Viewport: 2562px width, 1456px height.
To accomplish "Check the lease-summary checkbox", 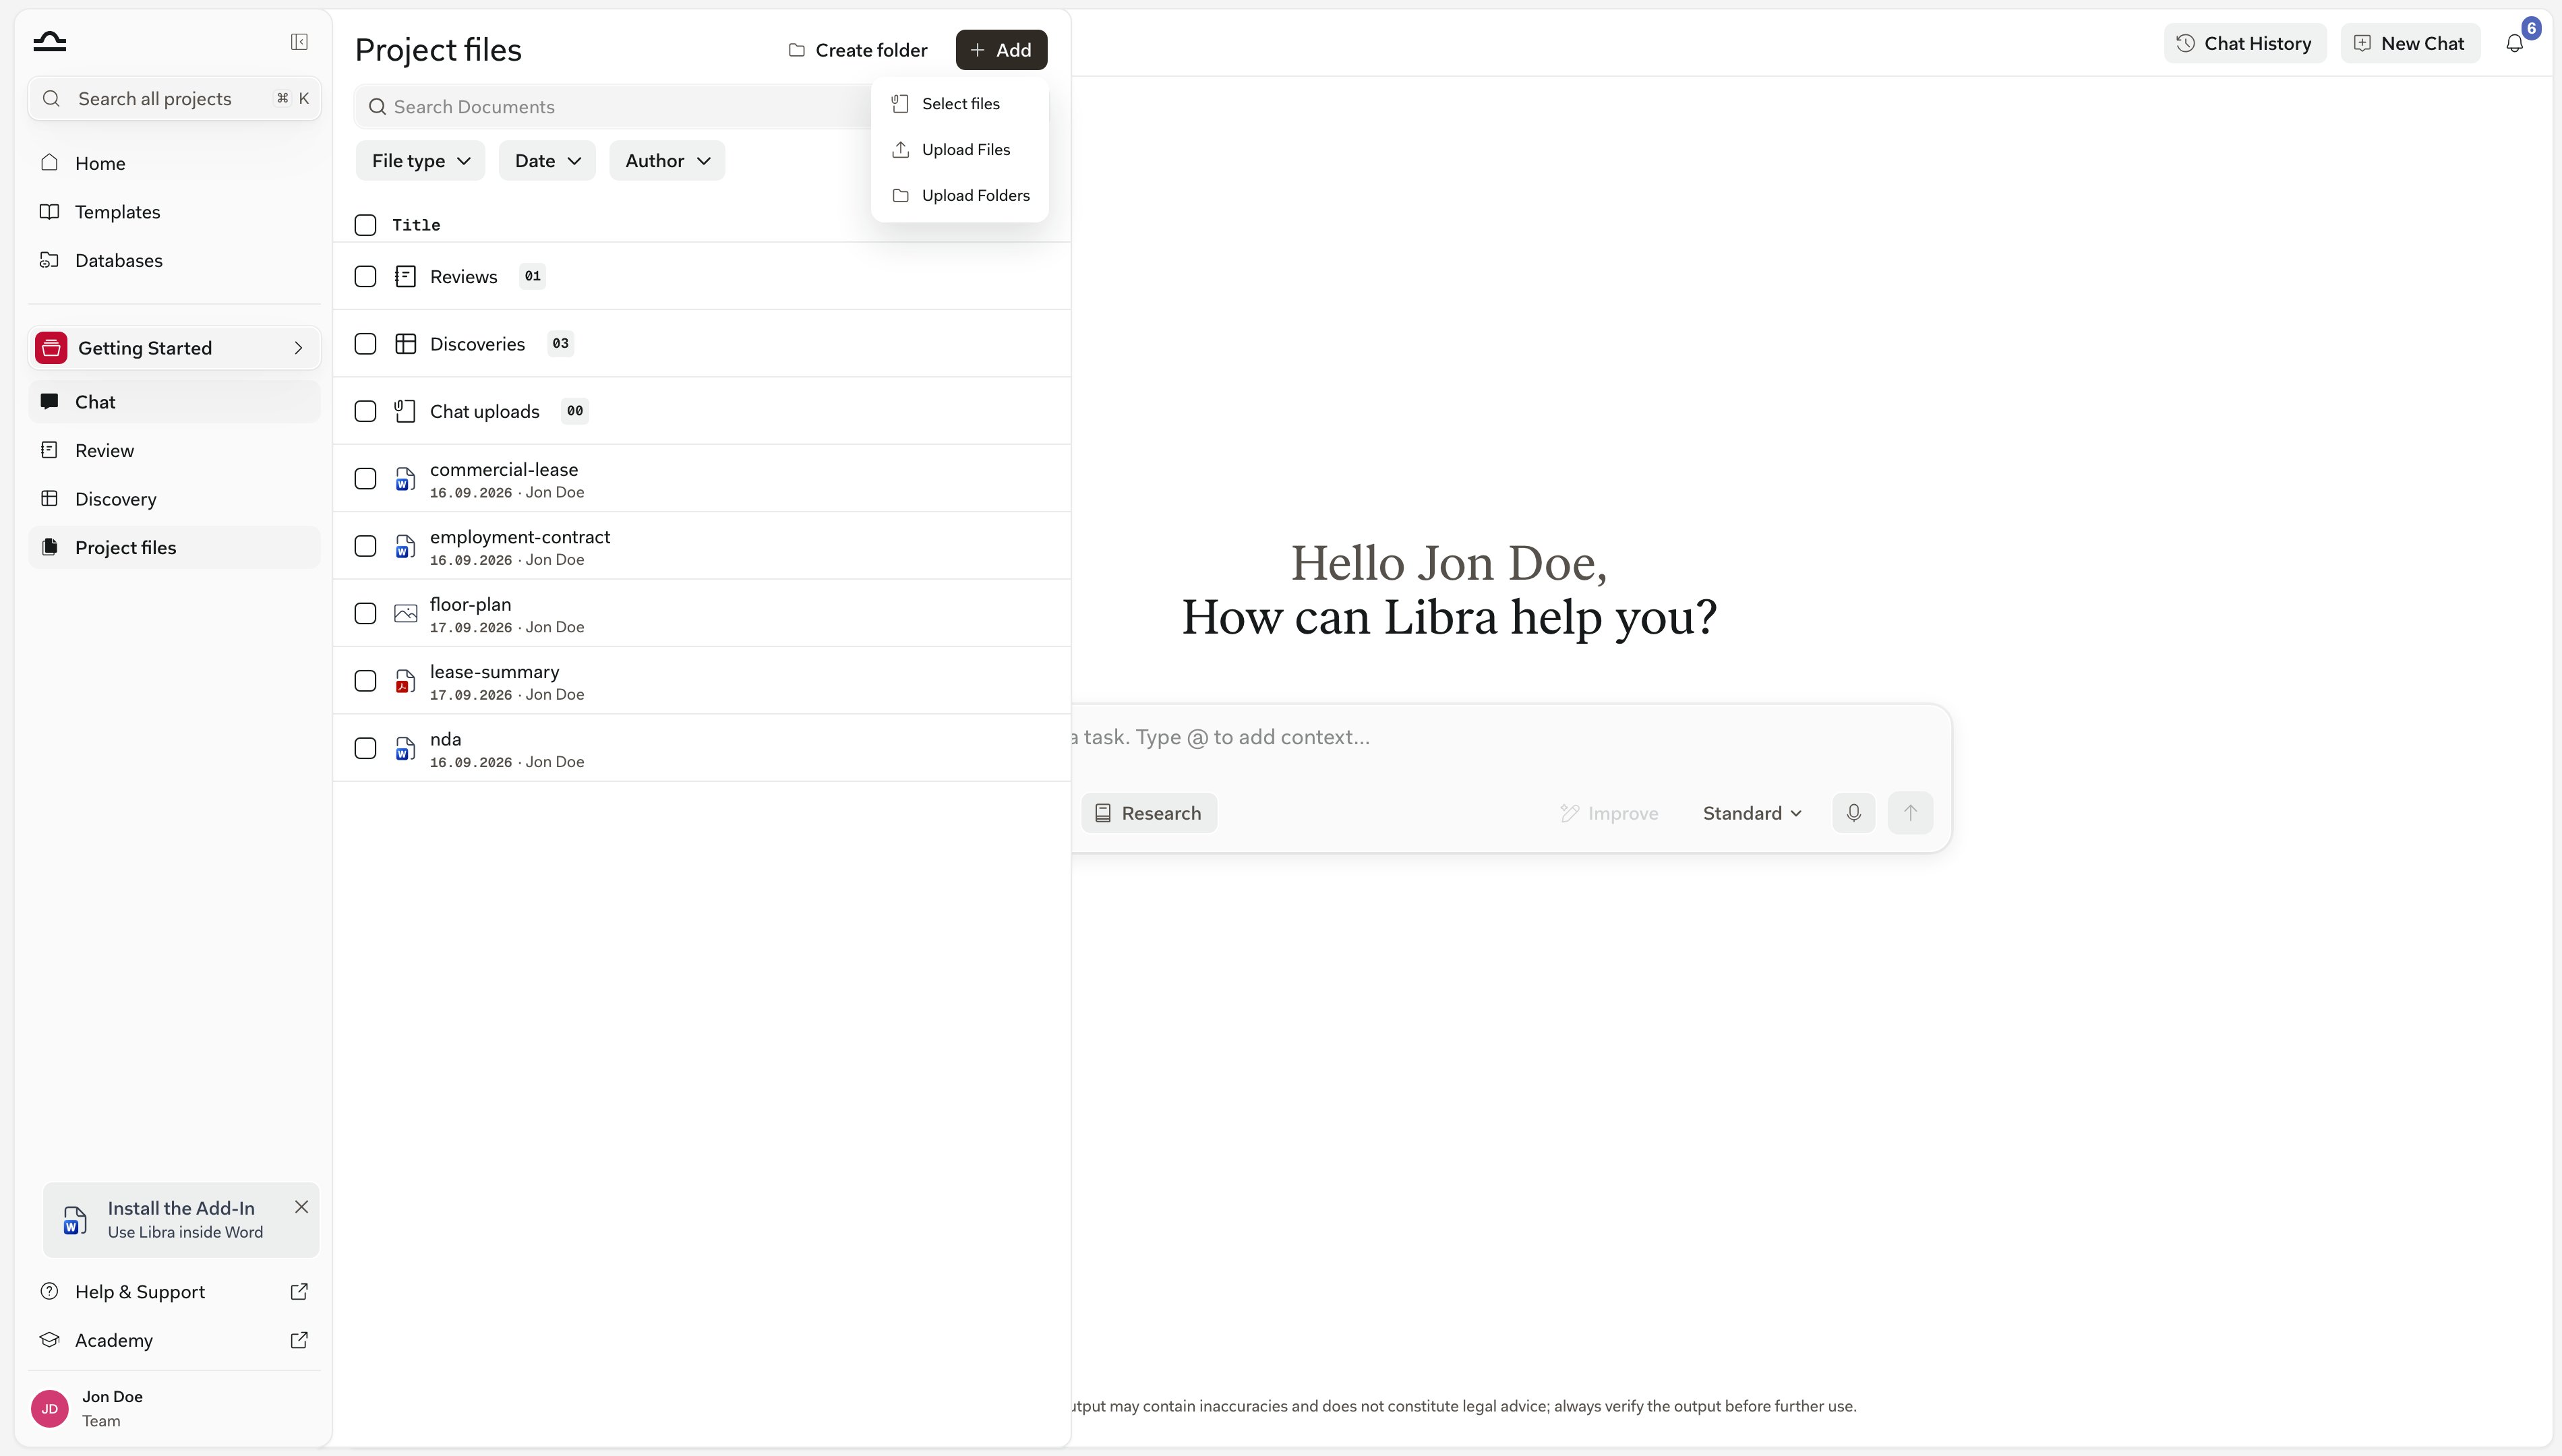I will point(365,681).
